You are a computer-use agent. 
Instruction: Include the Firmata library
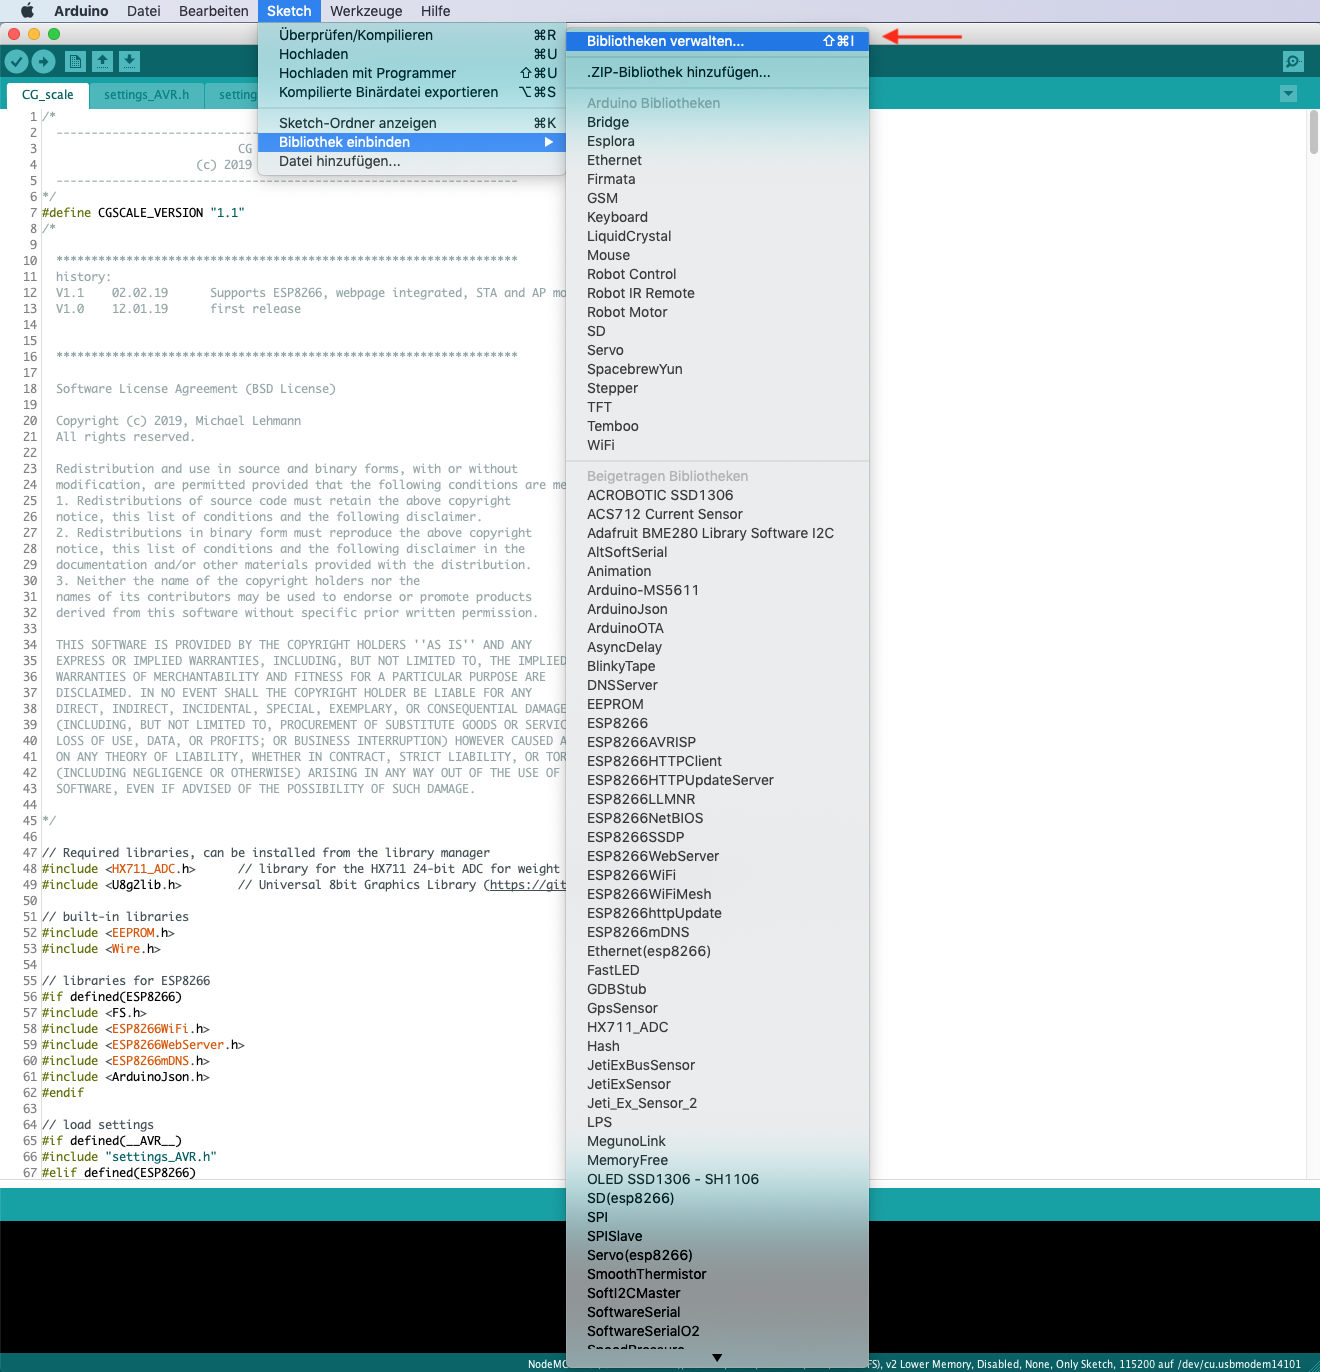tap(717, 179)
